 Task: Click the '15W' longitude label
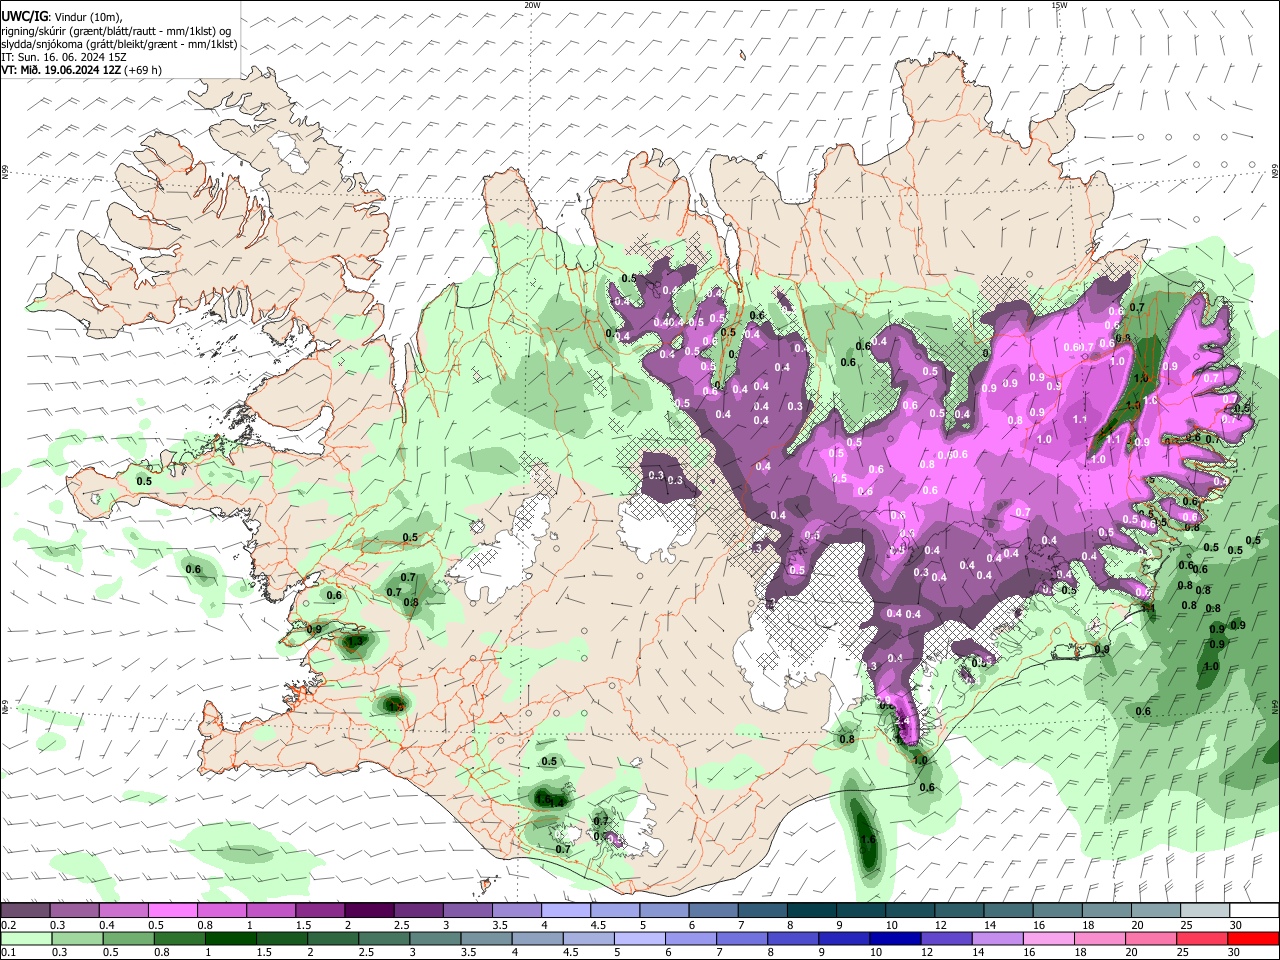[x=1059, y=5]
